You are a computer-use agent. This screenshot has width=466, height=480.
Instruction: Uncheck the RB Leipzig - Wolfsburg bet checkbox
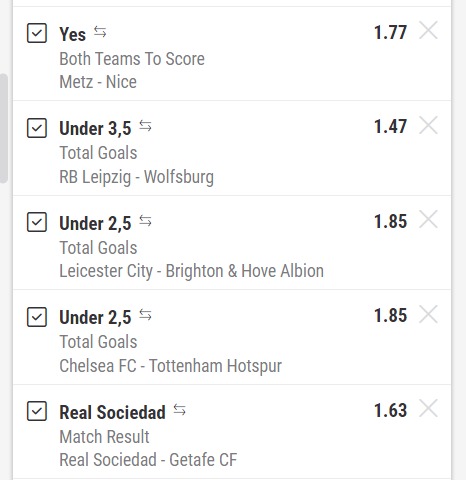click(37, 128)
